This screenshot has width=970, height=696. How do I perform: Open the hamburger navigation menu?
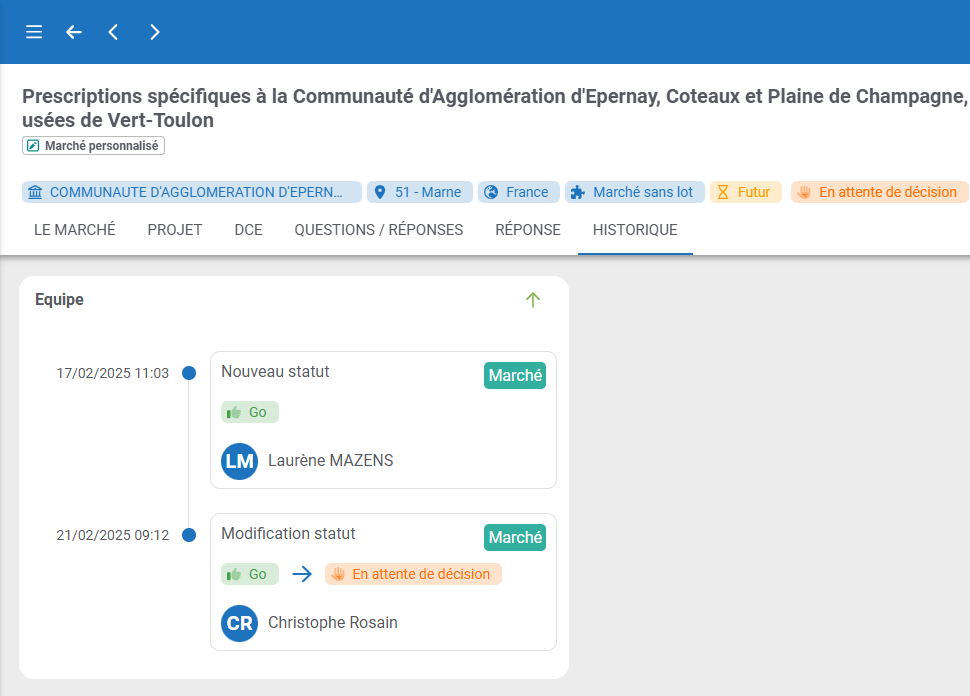[x=34, y=32]
